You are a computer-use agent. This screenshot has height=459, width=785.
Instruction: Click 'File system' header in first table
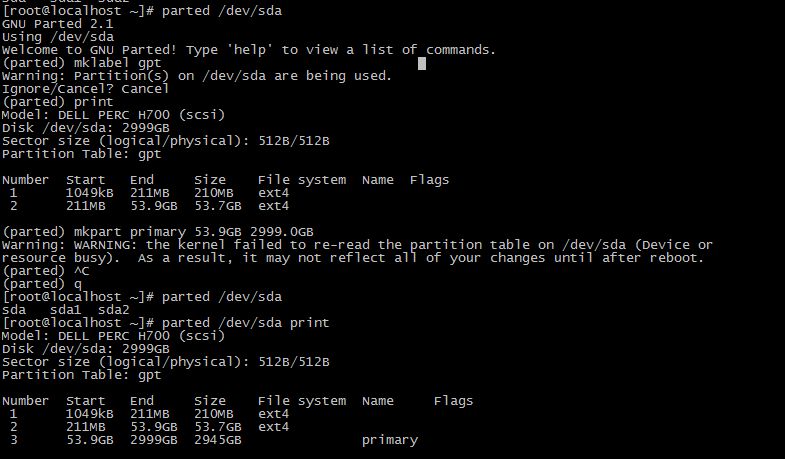coord(302,180)
